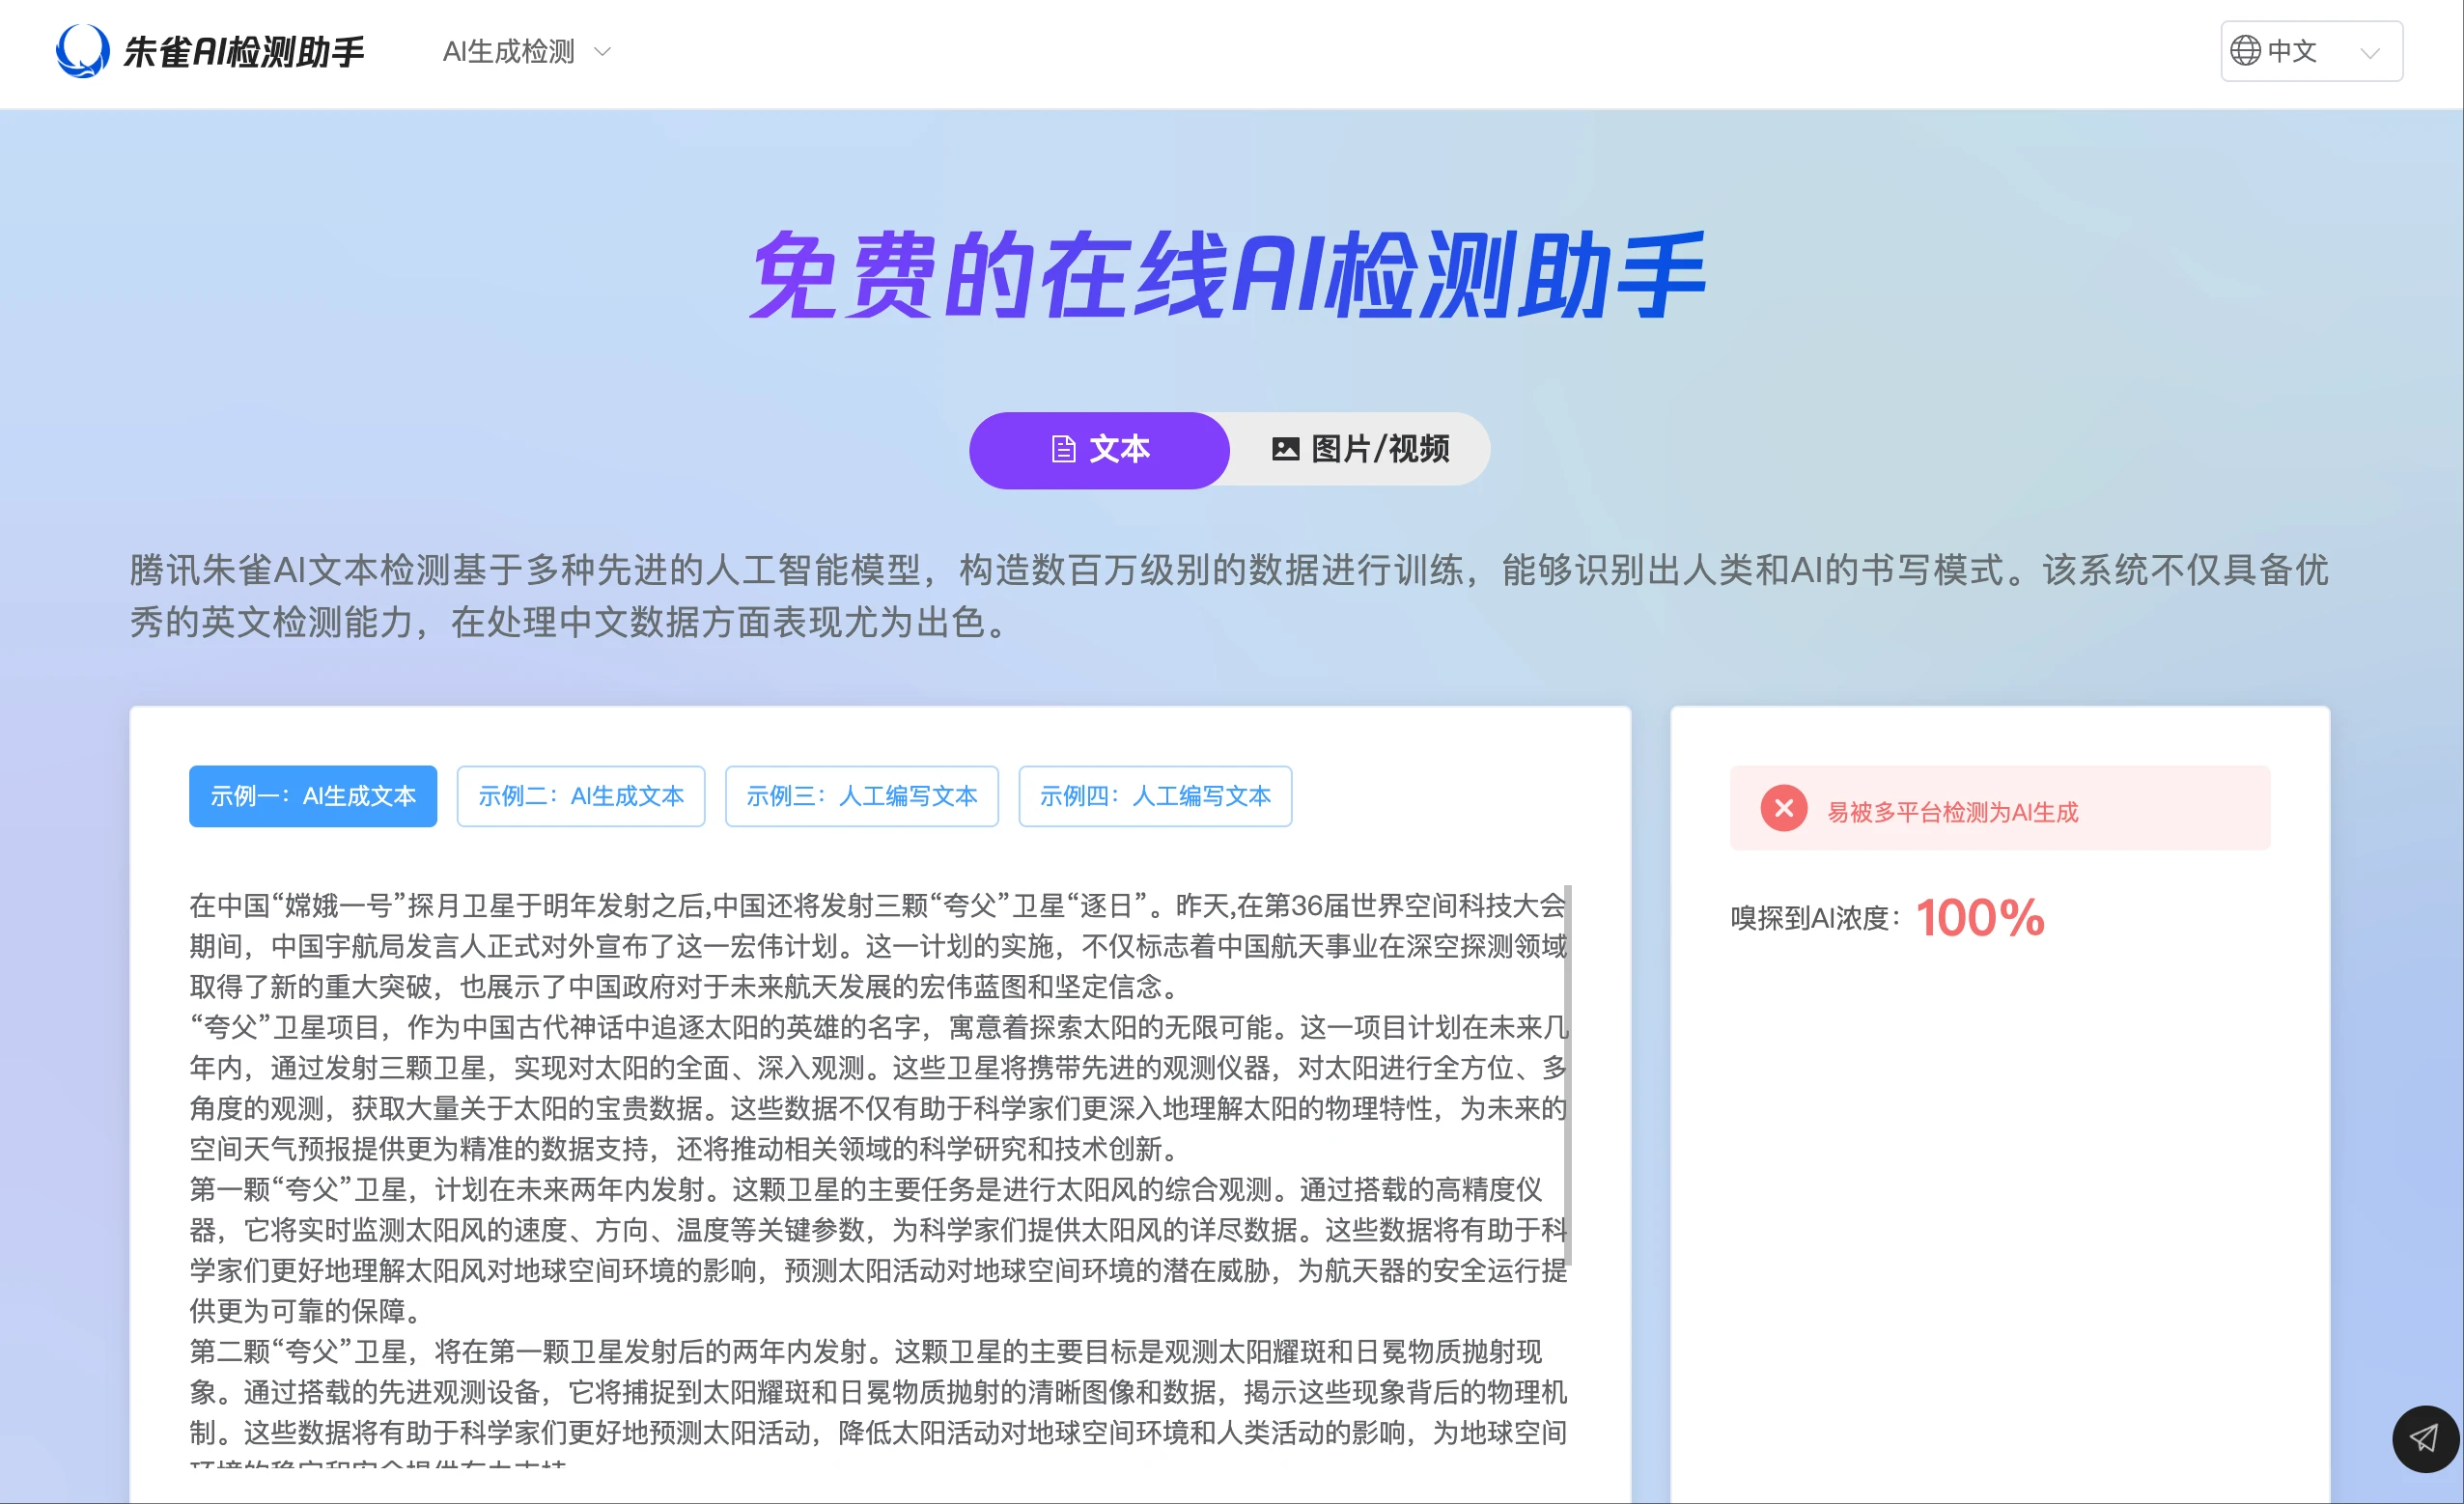Select 示例二：AI生成文本 example
This screenshot has height=1504, width=2464.
(580, 796)
